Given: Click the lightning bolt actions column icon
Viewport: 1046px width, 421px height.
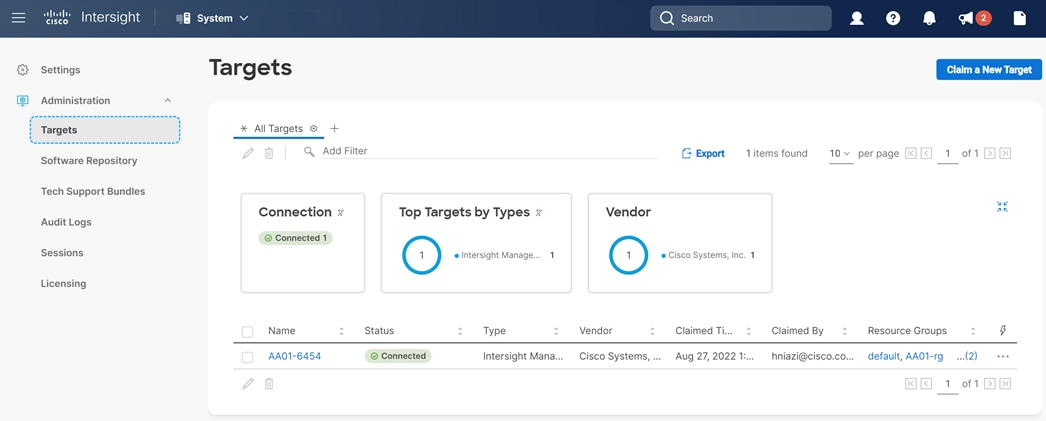Looking at the screenshot, I should [1003, 330].
